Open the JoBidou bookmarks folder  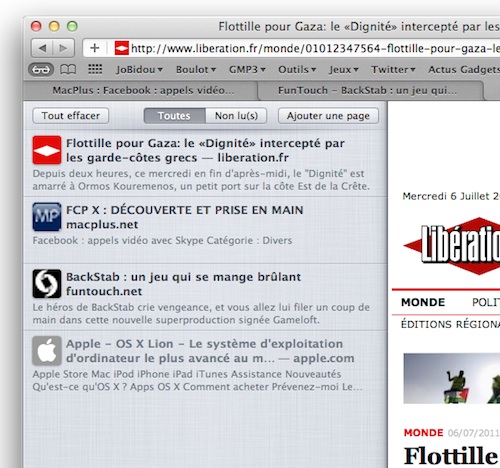[x=139, y=70]
